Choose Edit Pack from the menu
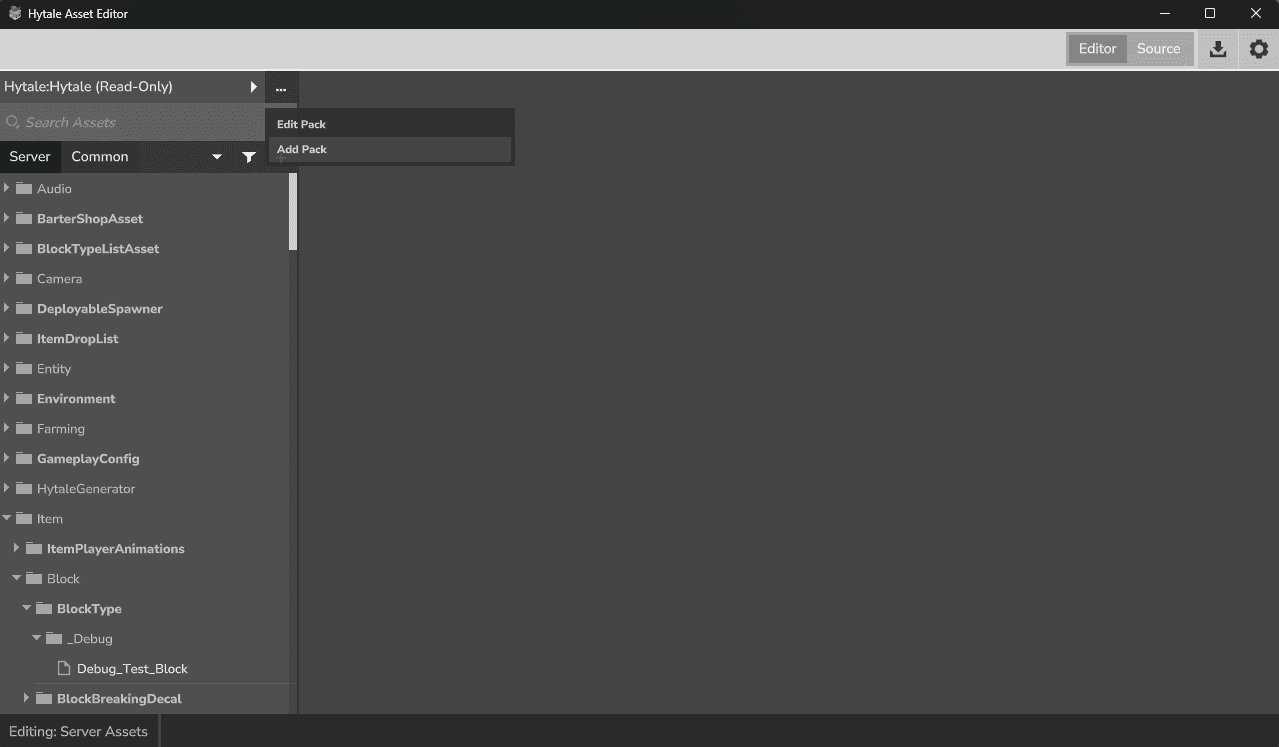 tap(302, 125)
